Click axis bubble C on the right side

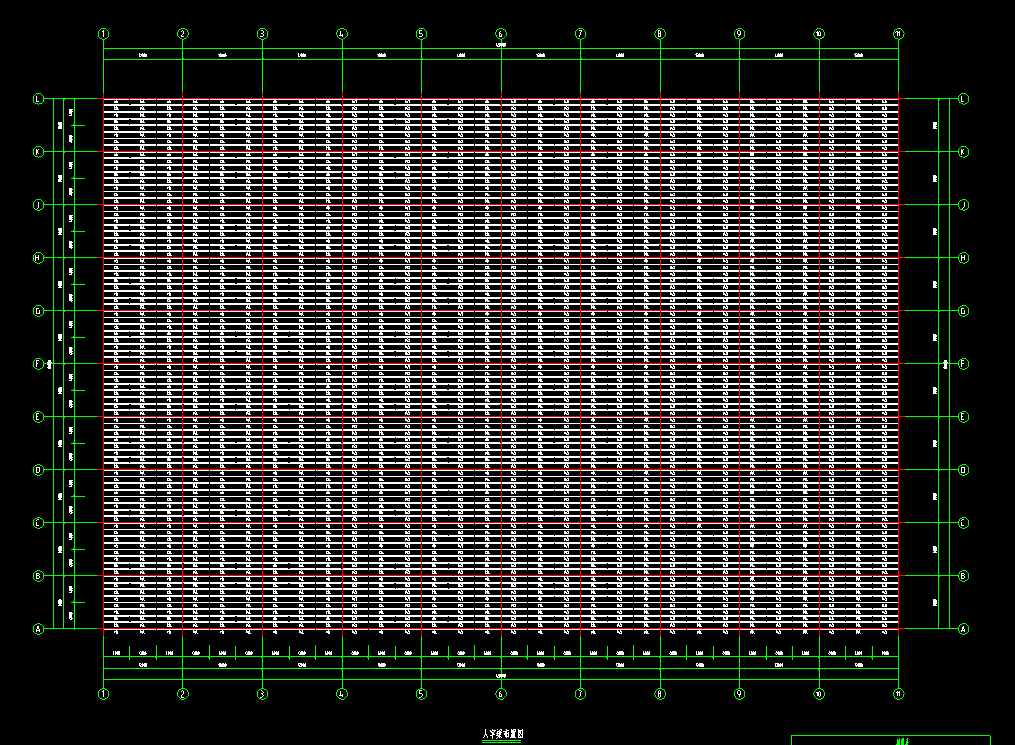pos(963,523)
